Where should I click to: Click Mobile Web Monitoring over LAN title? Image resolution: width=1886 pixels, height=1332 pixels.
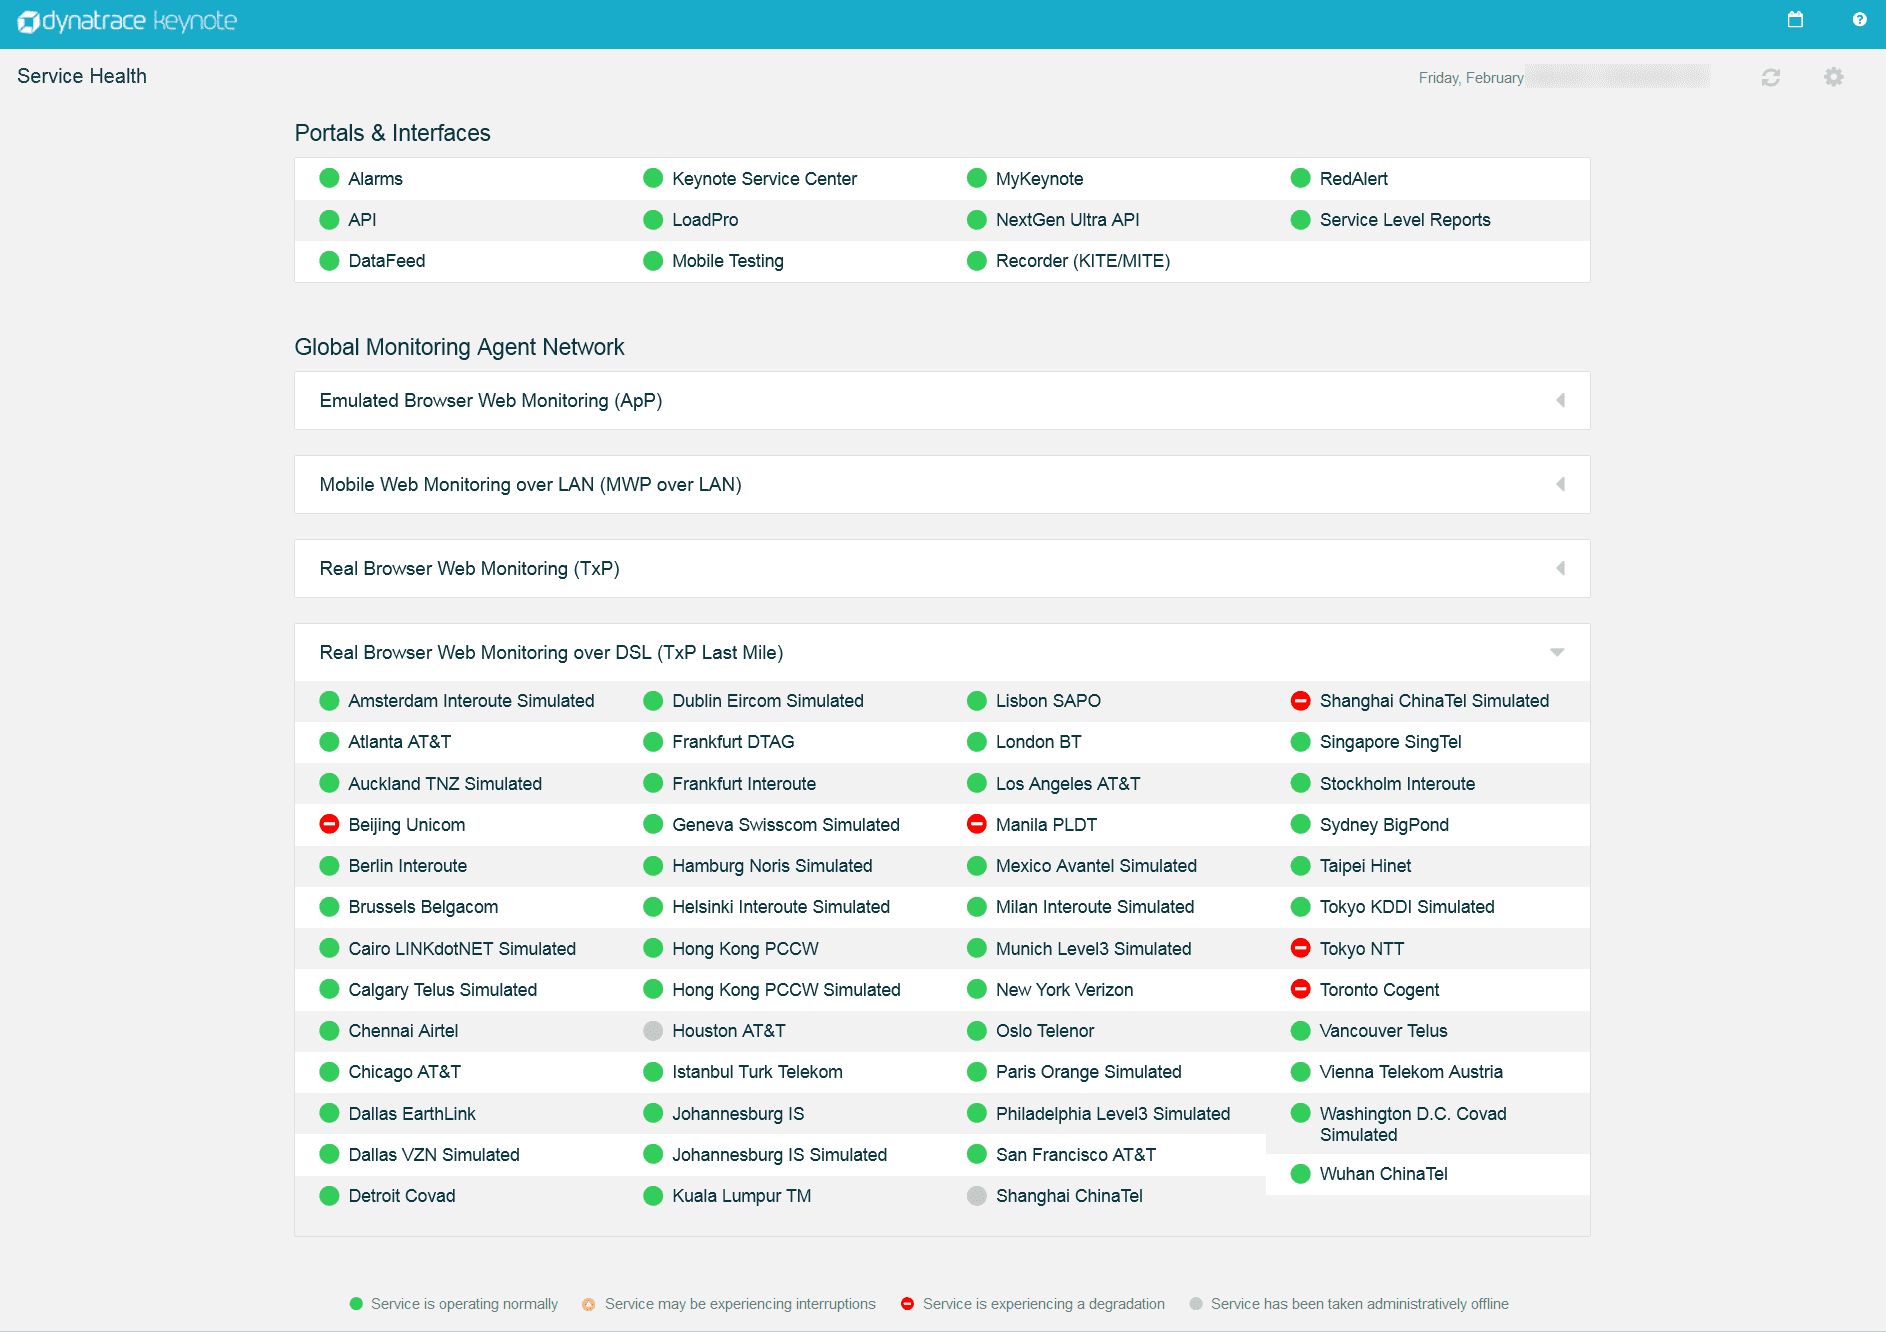(x=530, y=484)
